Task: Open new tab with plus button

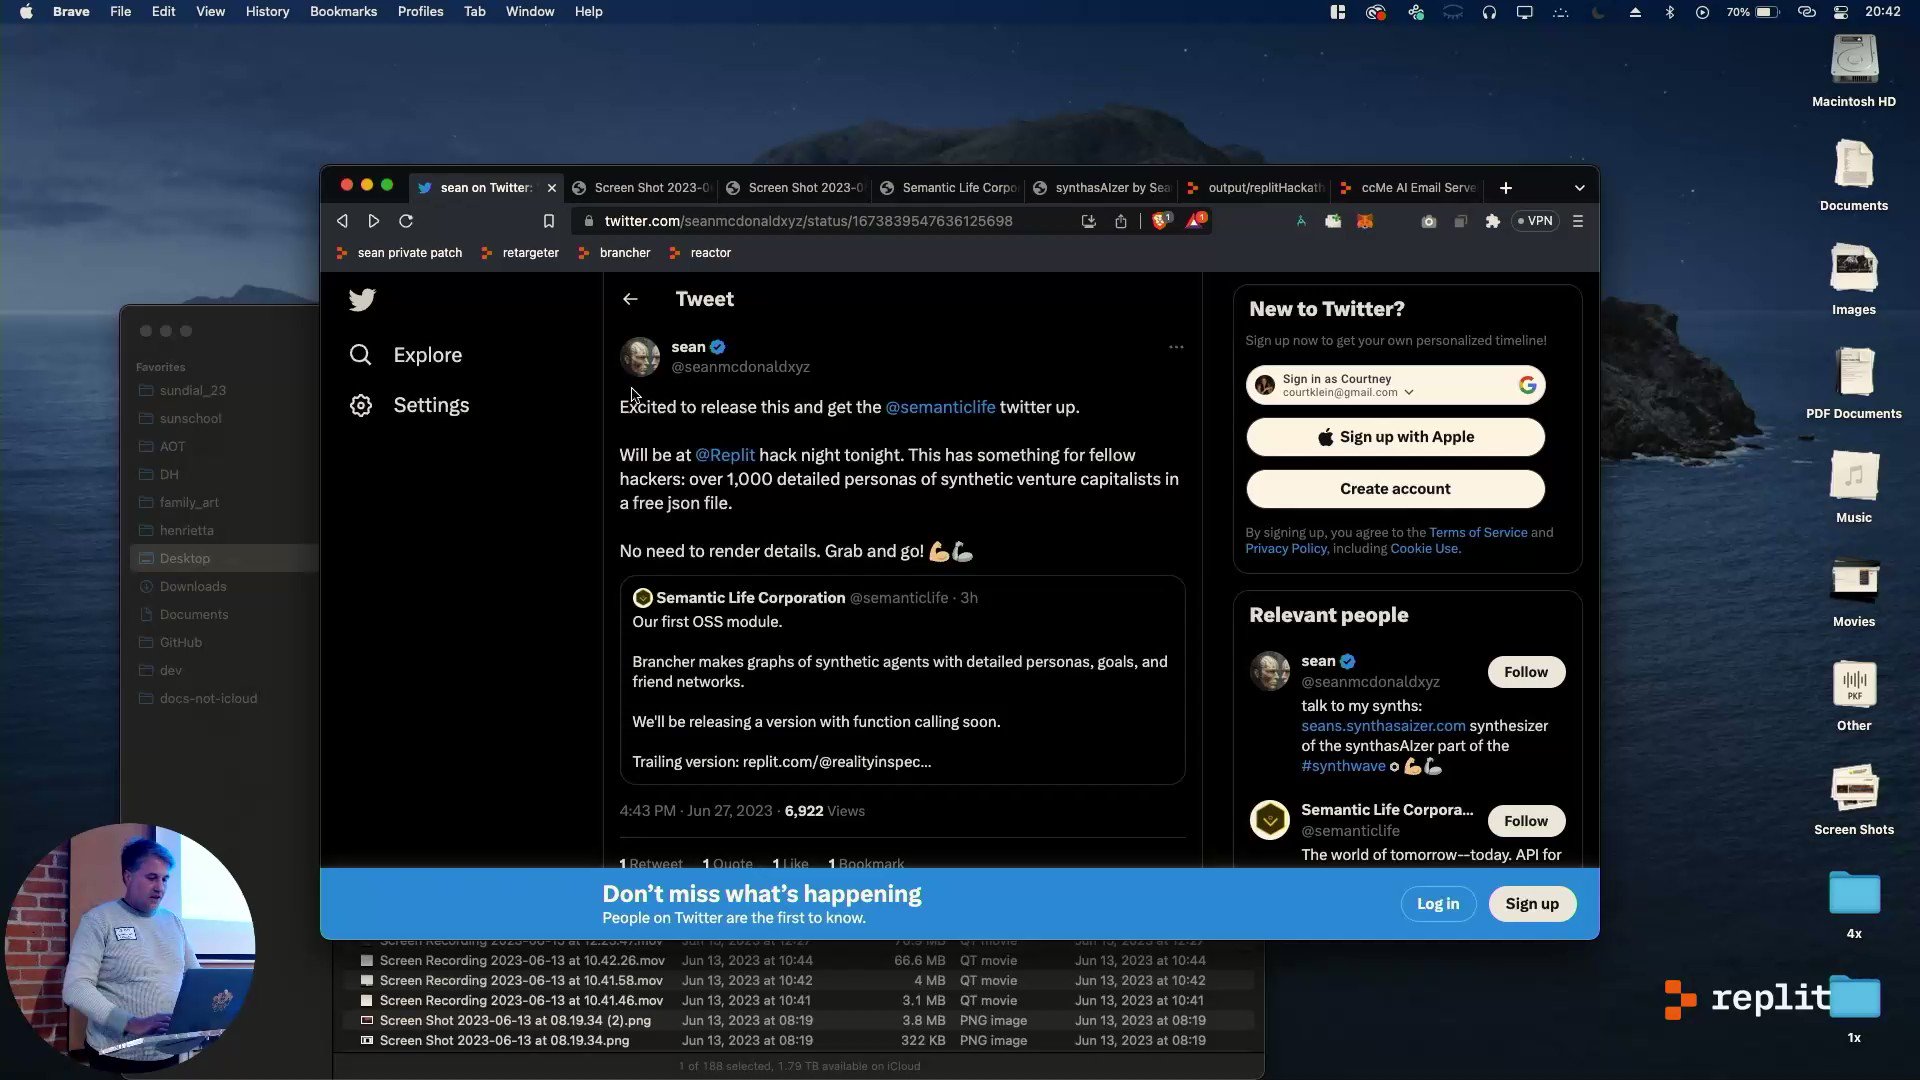Action: click(1506, 188)
